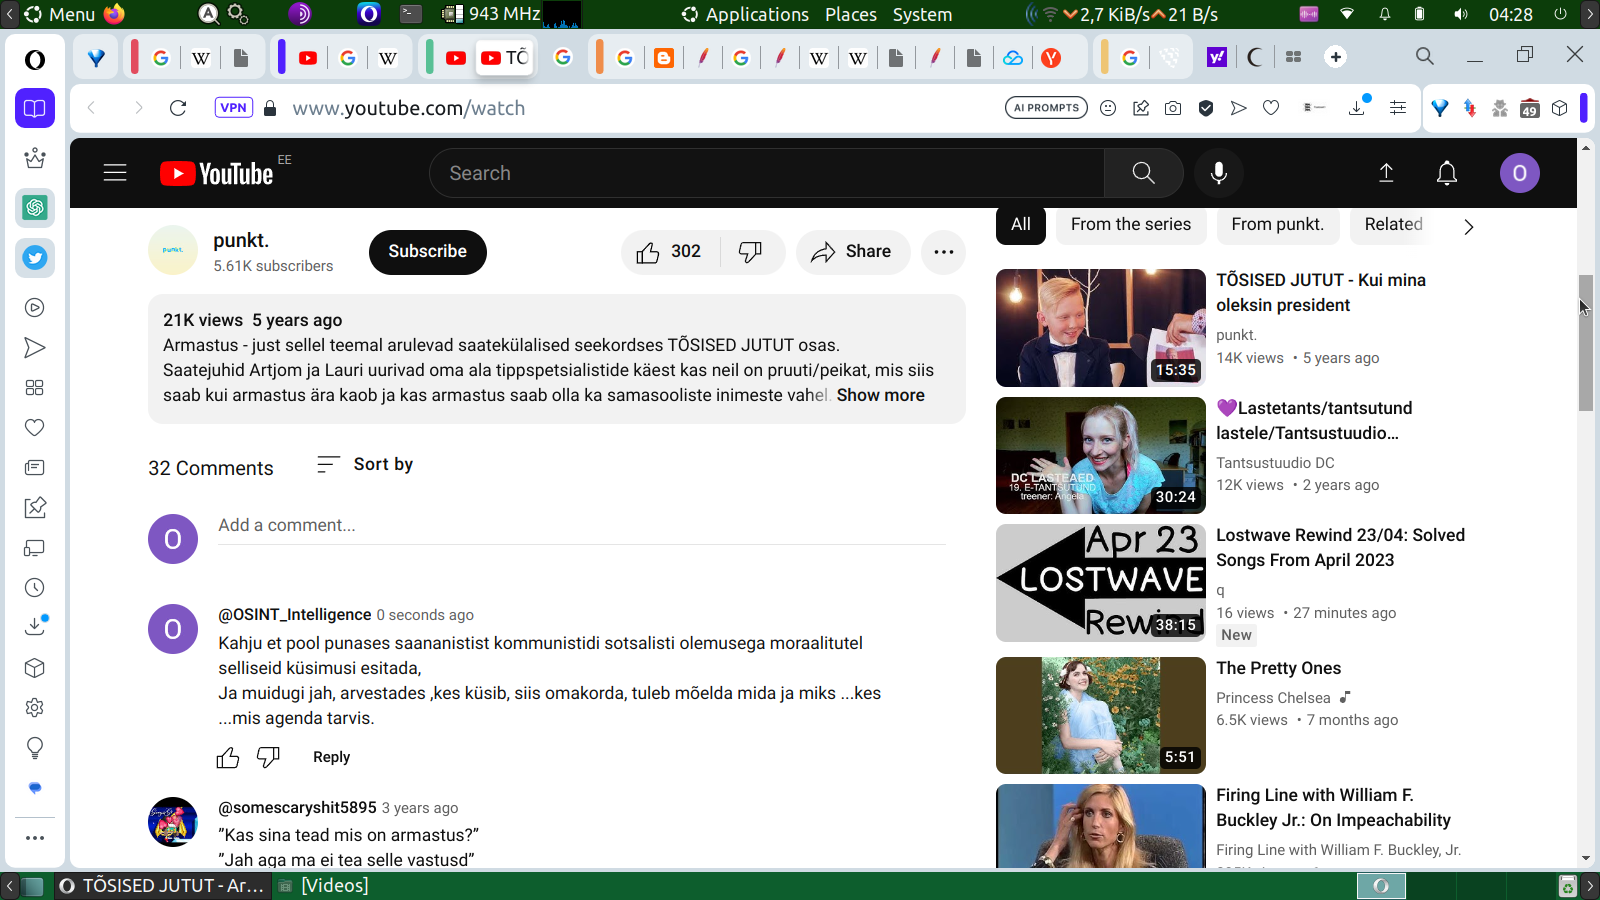Take a snapshot with camera icon
The height and width of the screenshot is (900, 1600).
(1173, 108)
